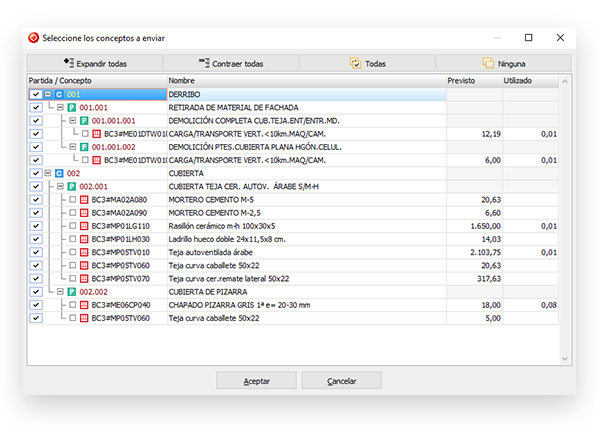Collapse the 001 DERRIBO tree node

point(47,94)
